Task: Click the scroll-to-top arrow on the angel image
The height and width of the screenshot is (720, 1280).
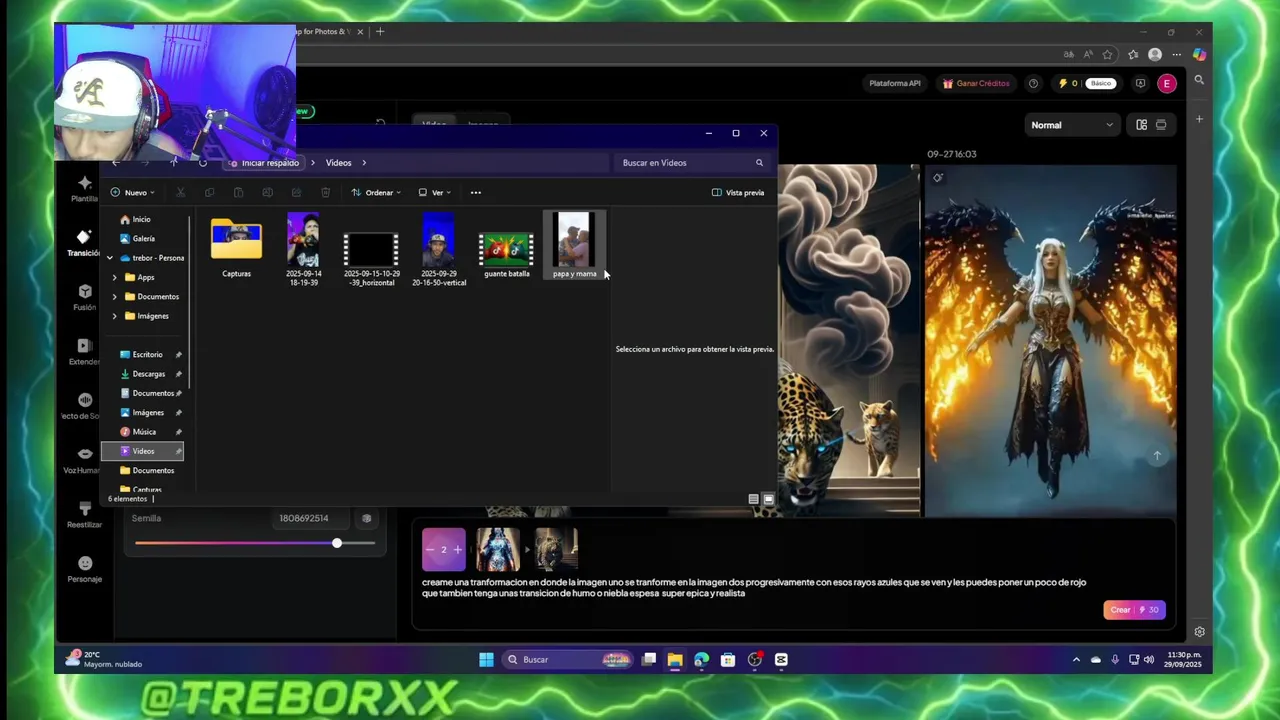Action: click(1157, 455)
